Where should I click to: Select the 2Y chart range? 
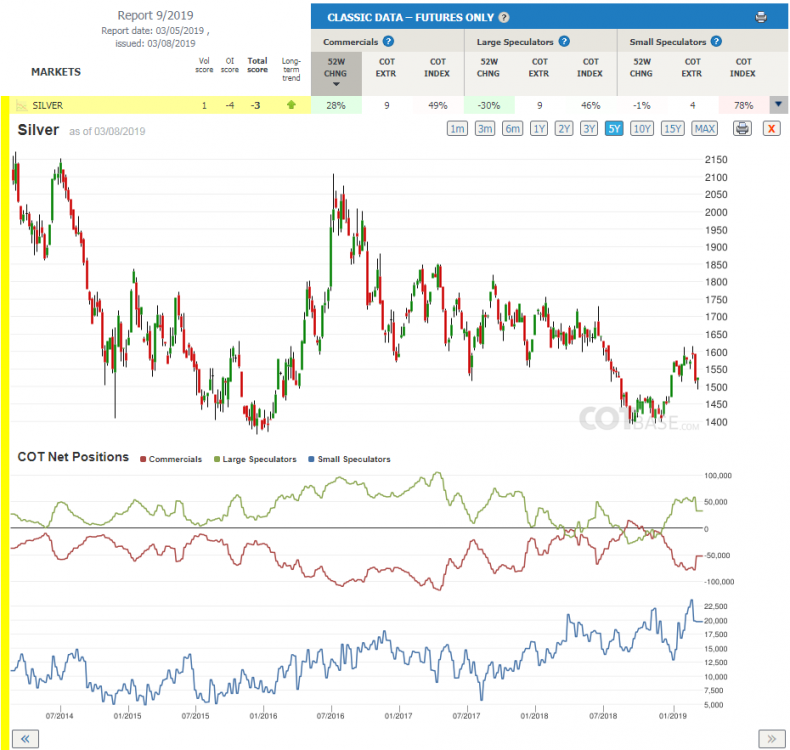(x=564, y=129)
